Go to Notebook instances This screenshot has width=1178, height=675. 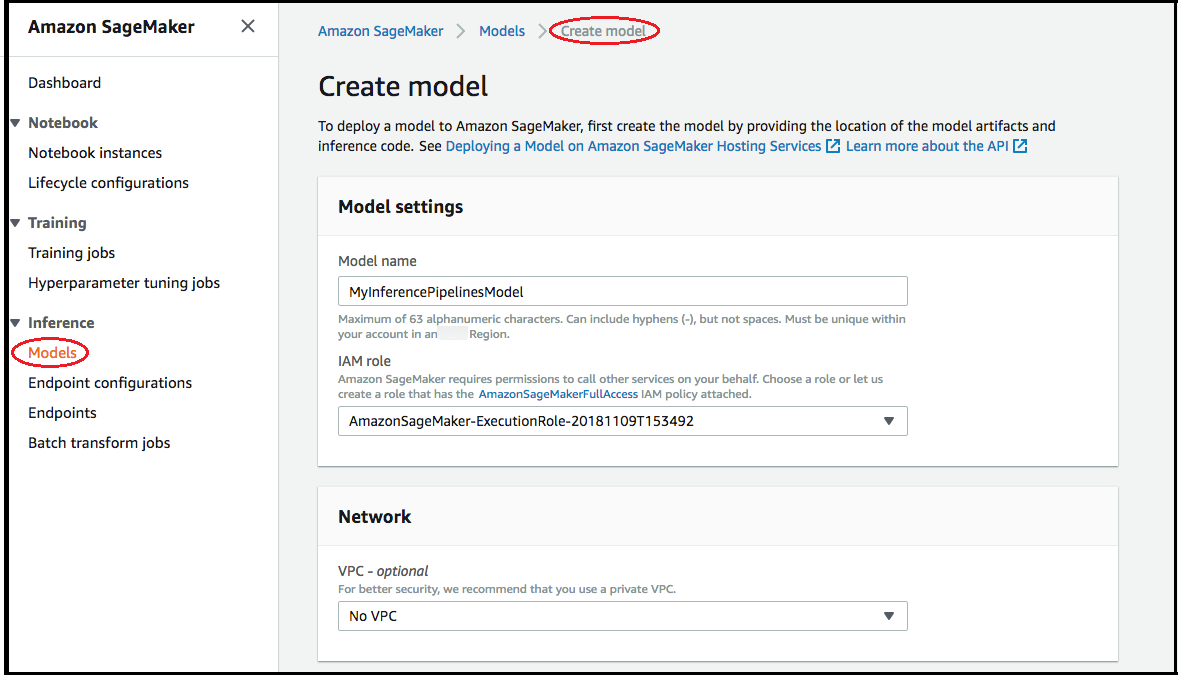(x=95, y=153)
